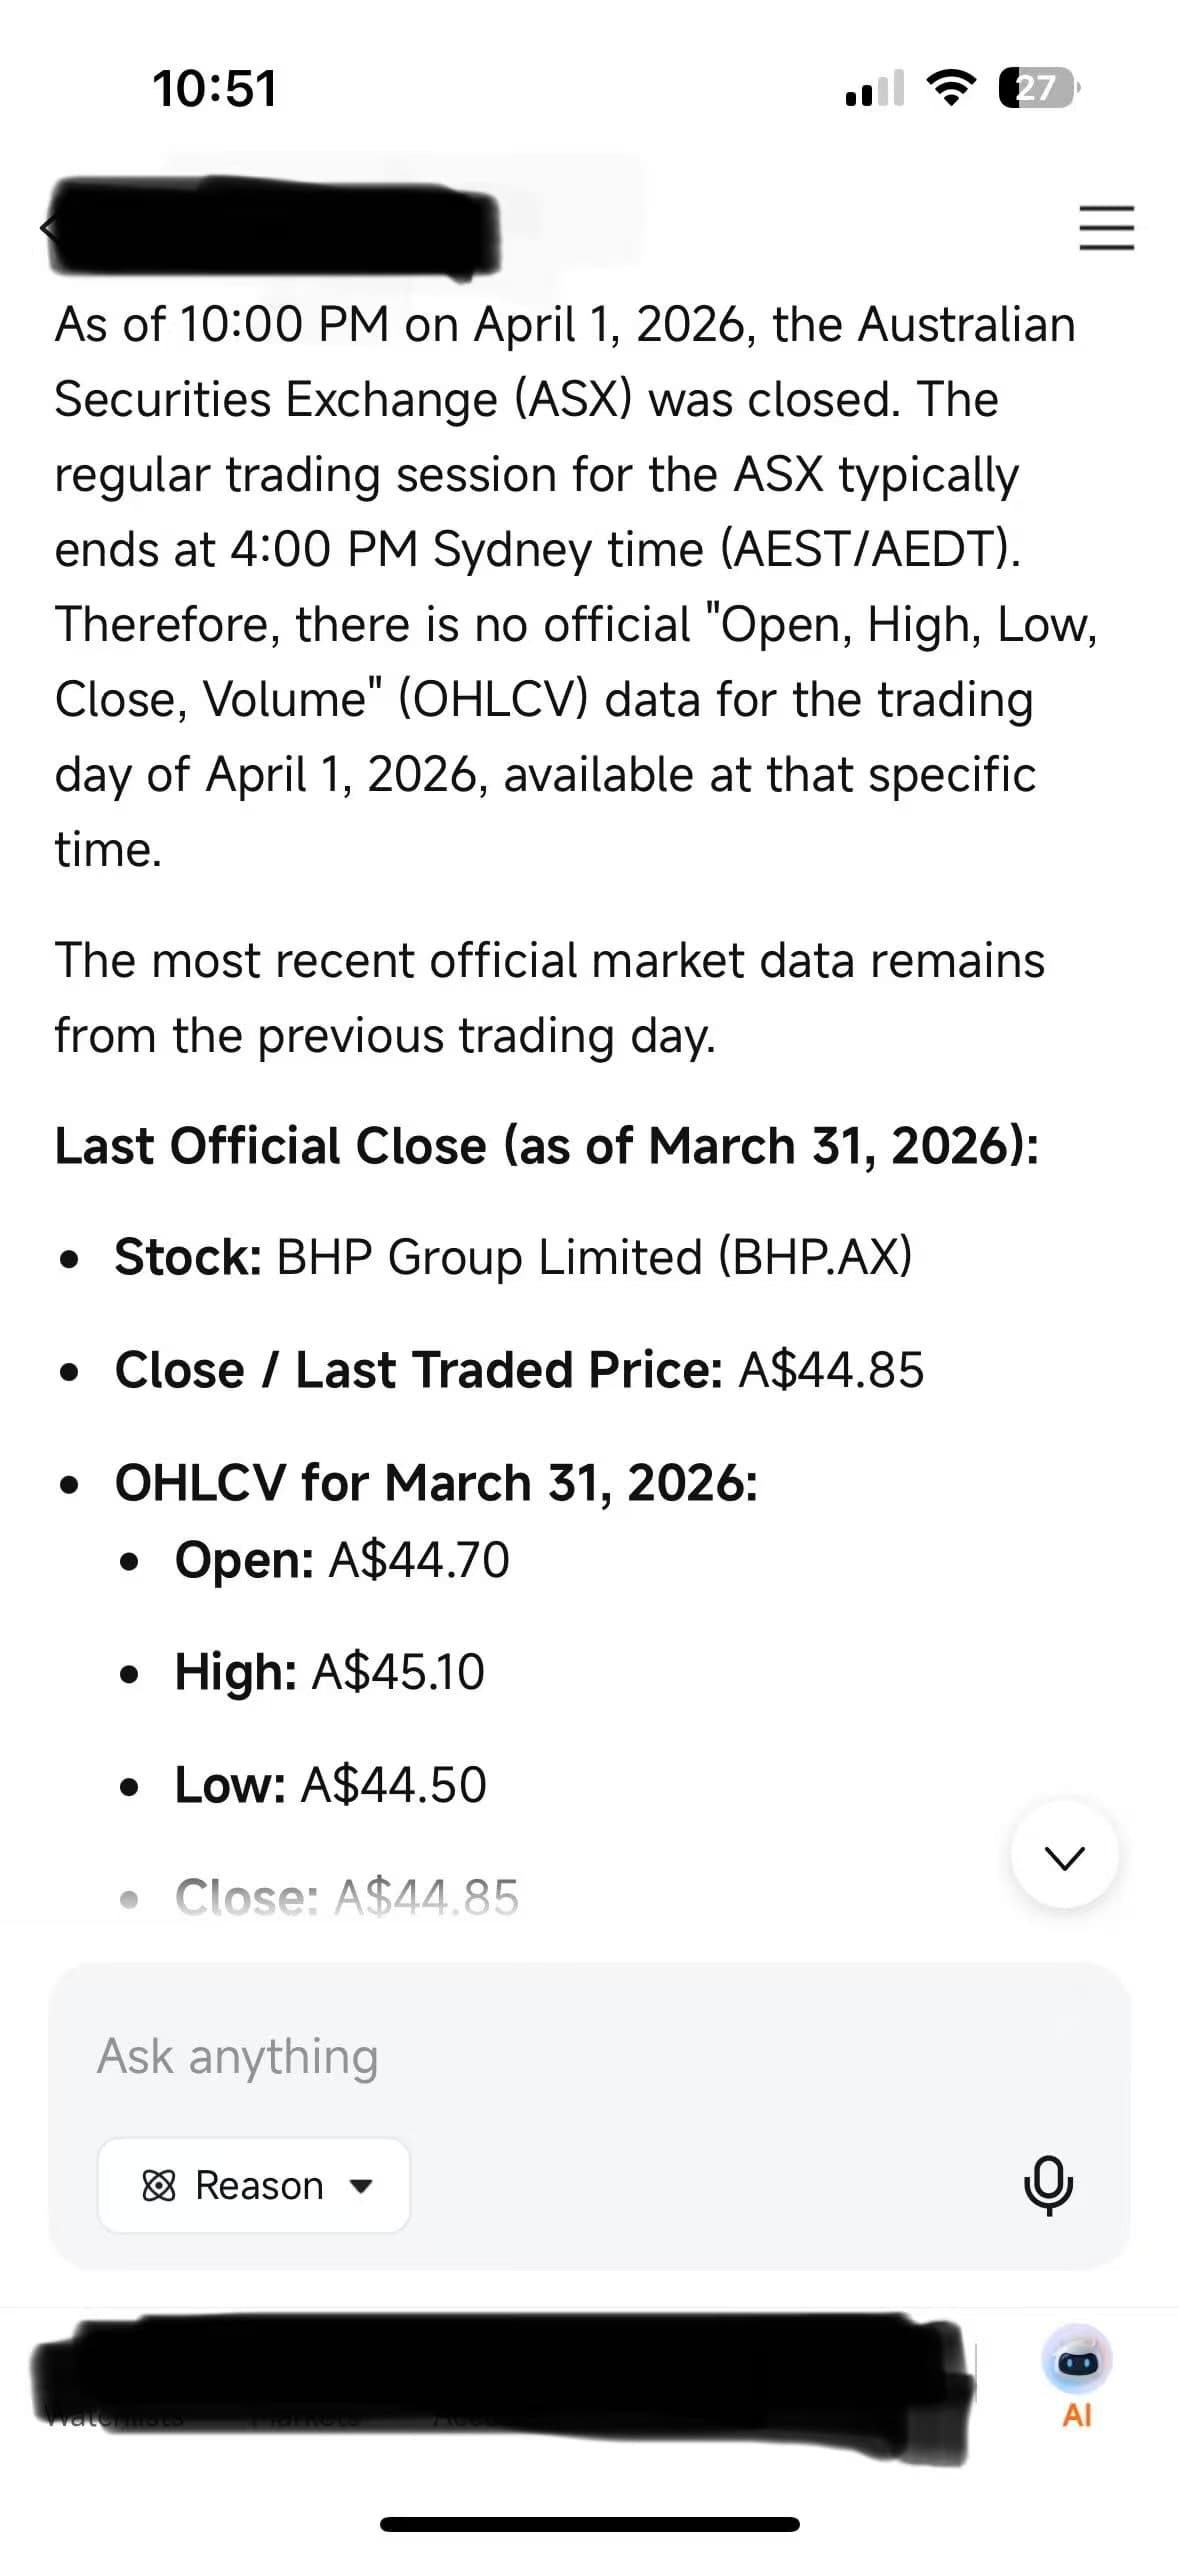1179x2556 pixels.
Task: Expand the Reason mode dropdown
Action: coord(254,2185)
